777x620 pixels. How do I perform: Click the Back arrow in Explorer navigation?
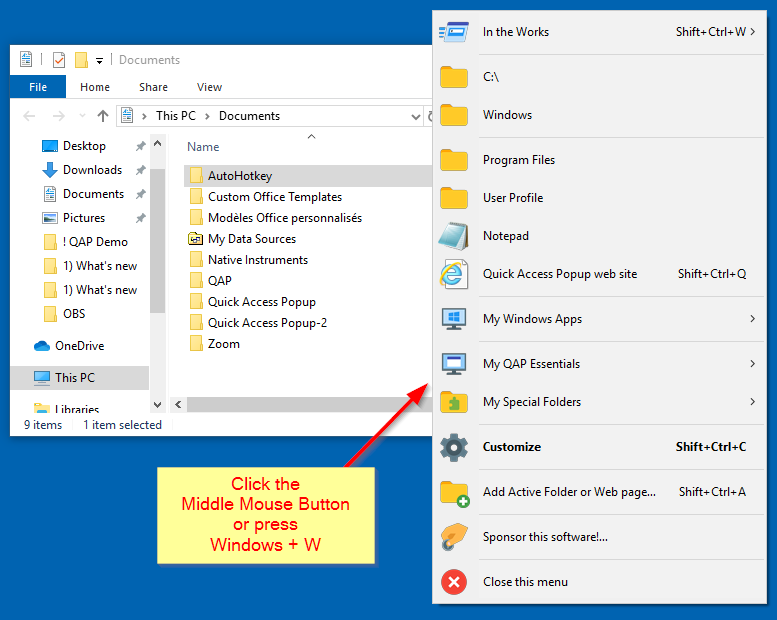click(29, 116)
